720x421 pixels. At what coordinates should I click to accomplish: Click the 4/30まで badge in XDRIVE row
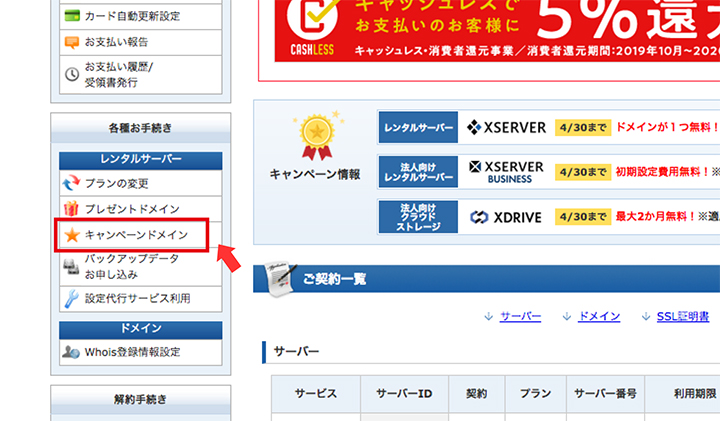(583, 216)
